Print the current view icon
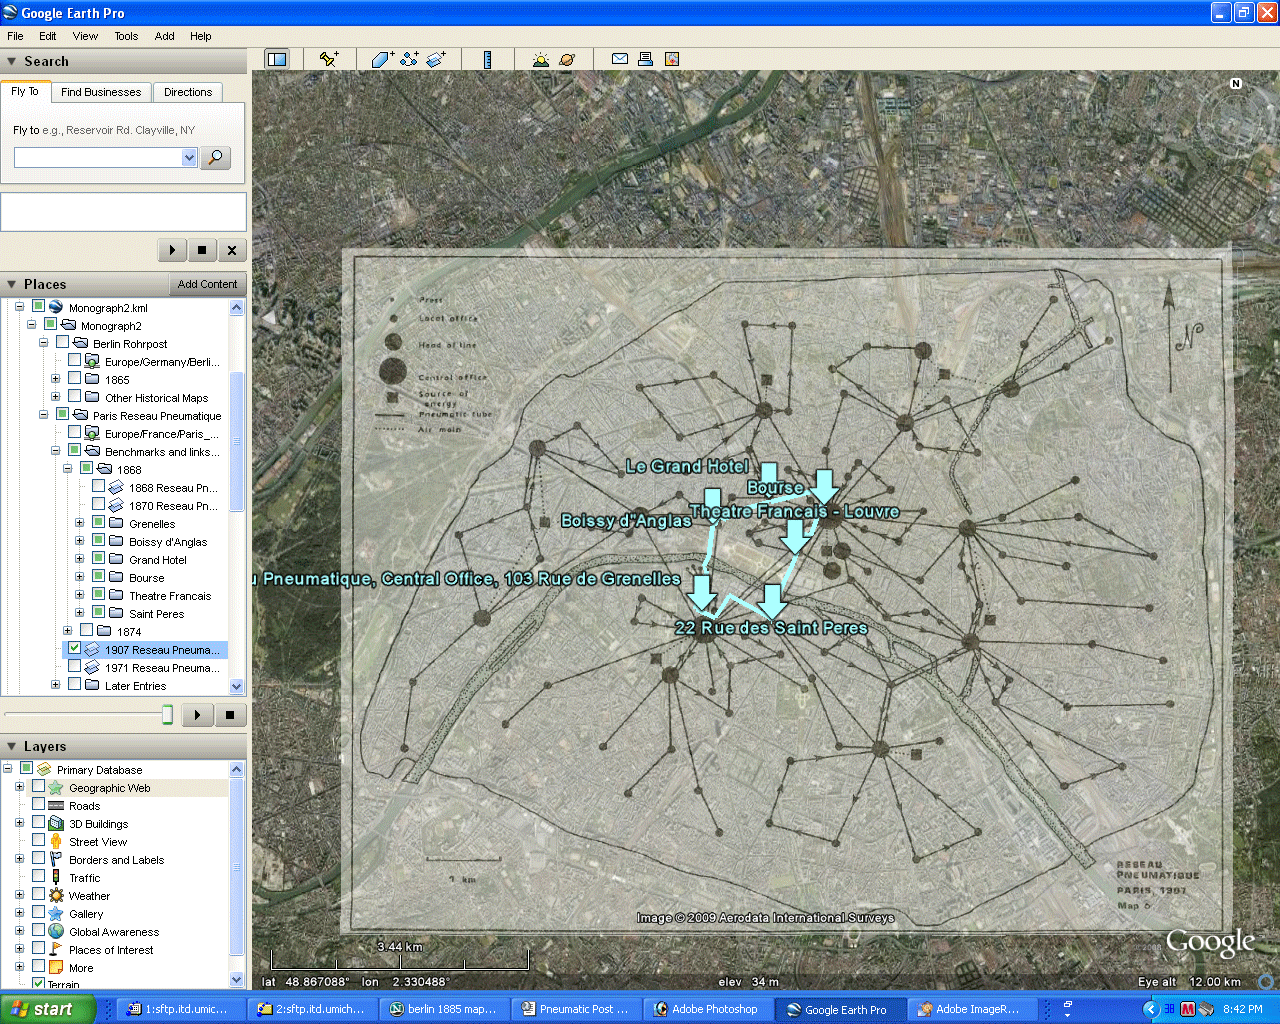Screen dimensions: 1280x1024 [646, 59]
